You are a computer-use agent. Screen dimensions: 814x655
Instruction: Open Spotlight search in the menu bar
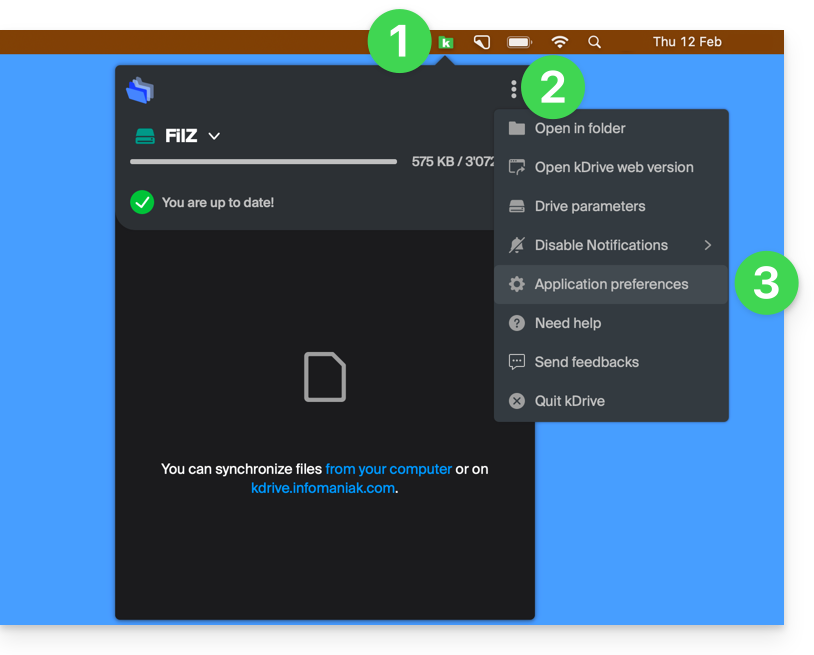tap(595, 42)
